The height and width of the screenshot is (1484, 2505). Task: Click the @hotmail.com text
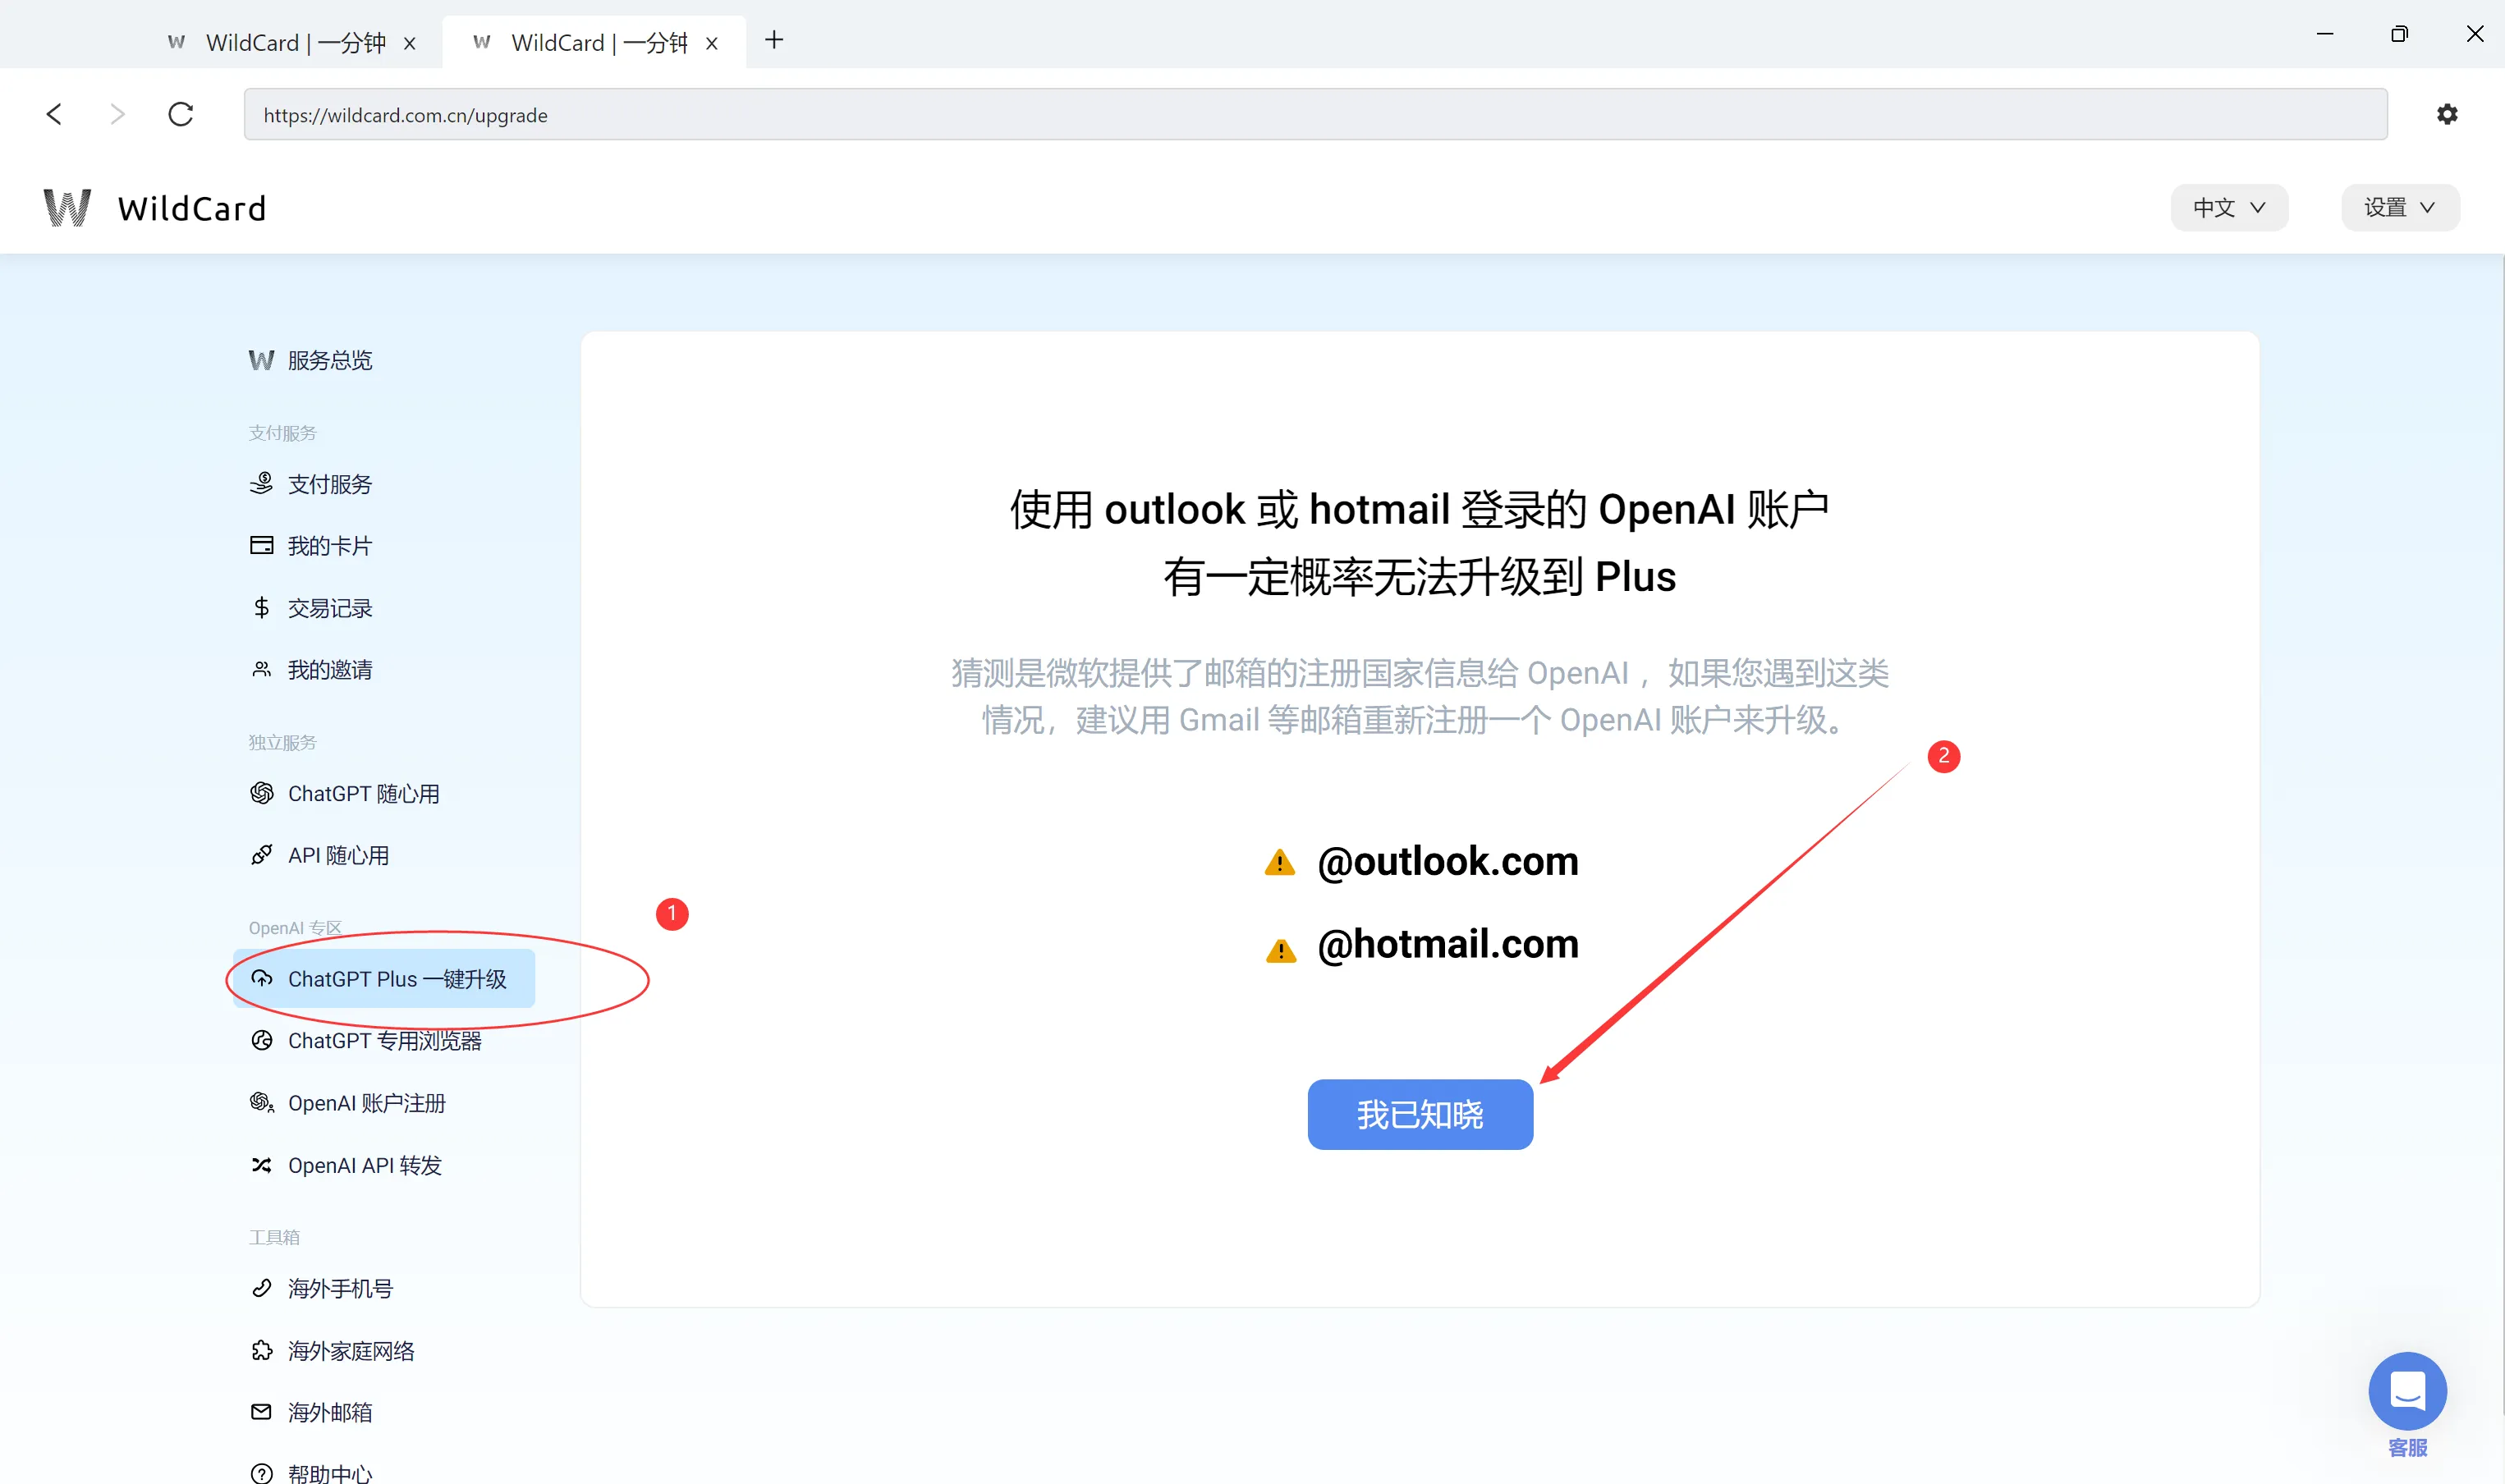coord(1447,944)
